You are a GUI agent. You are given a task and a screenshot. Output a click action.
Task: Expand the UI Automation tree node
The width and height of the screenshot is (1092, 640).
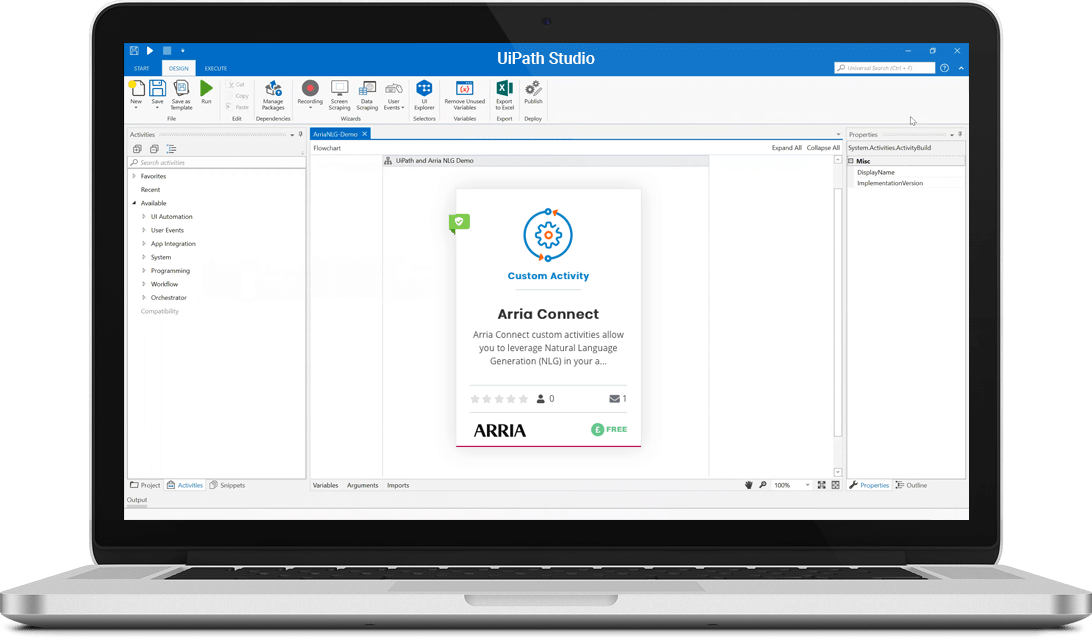144,217
